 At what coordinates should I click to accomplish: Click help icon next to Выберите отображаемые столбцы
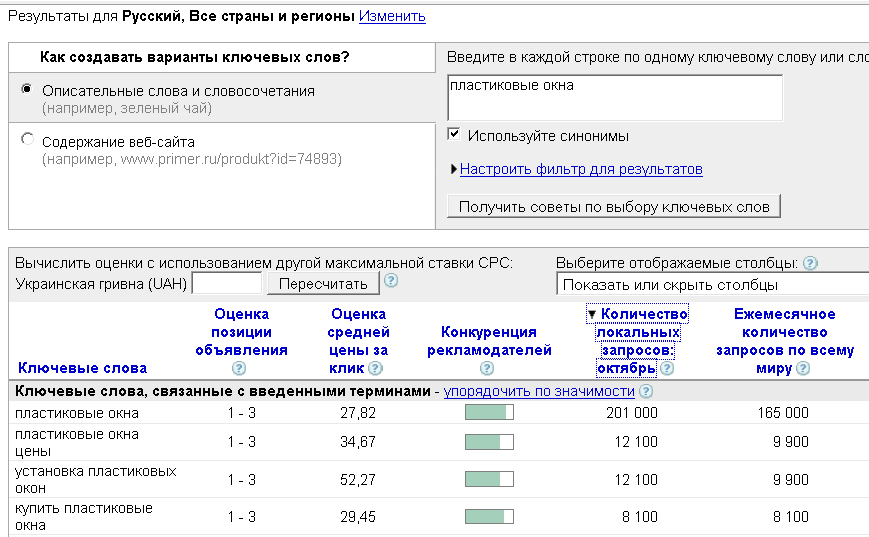click(x=810, y=263)
